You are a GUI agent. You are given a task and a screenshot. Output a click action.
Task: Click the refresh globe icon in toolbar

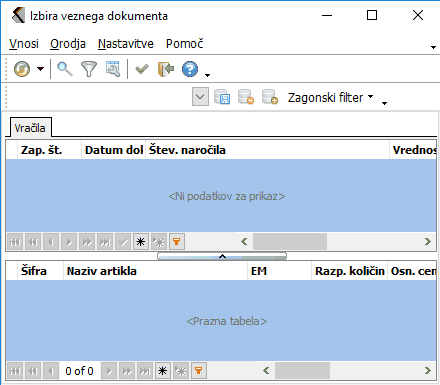pos(22,69)
